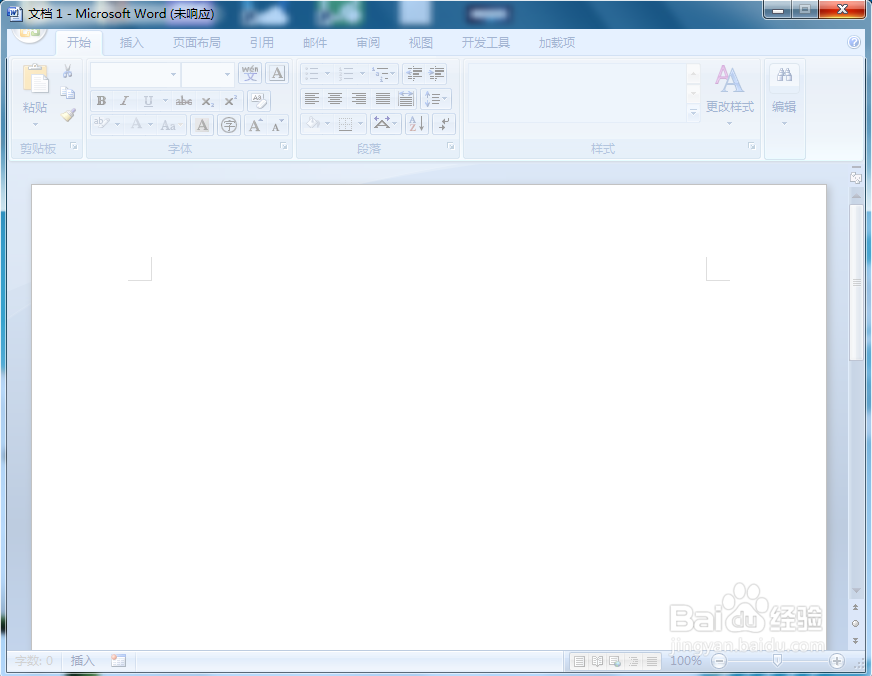Image resolution: width=872 pixels, height=676 pixels.
Task: Click the Sort A-Z icon
Action: pos(417,123)
